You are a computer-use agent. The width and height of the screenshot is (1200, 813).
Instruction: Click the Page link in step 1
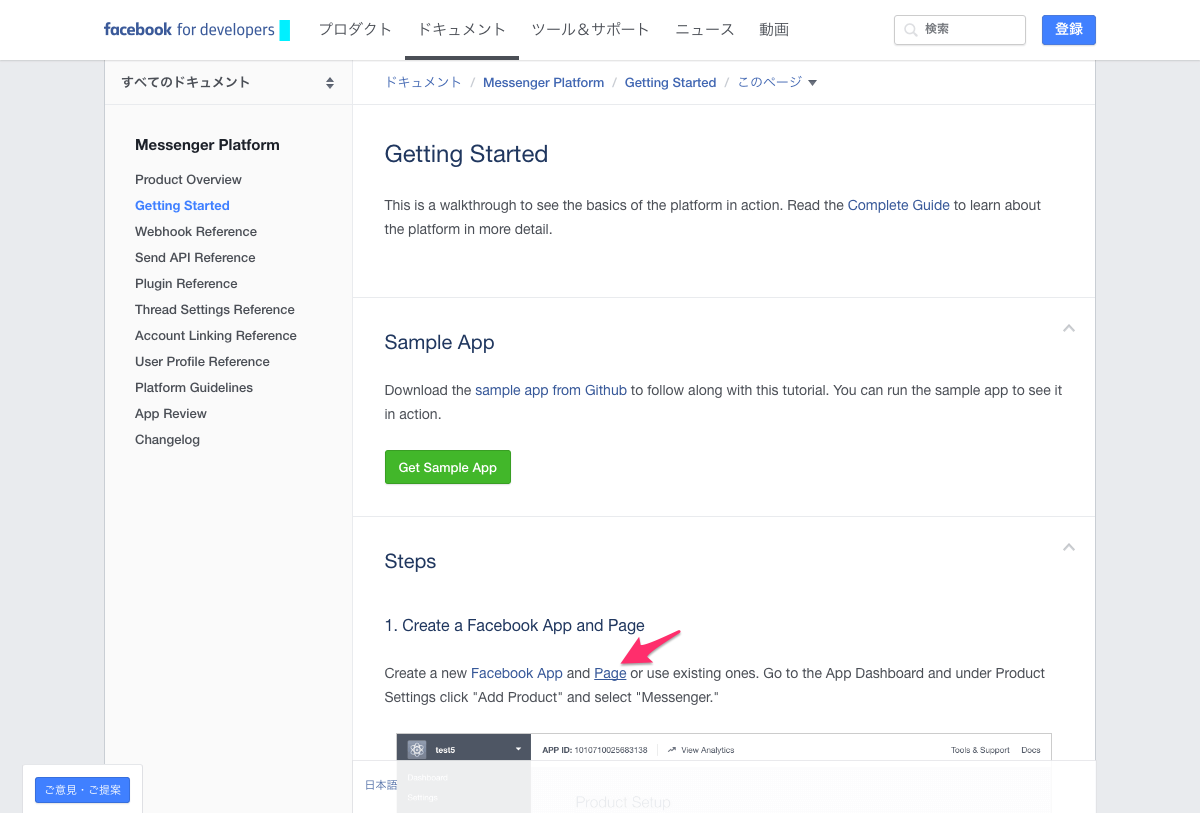click(610, 673)
